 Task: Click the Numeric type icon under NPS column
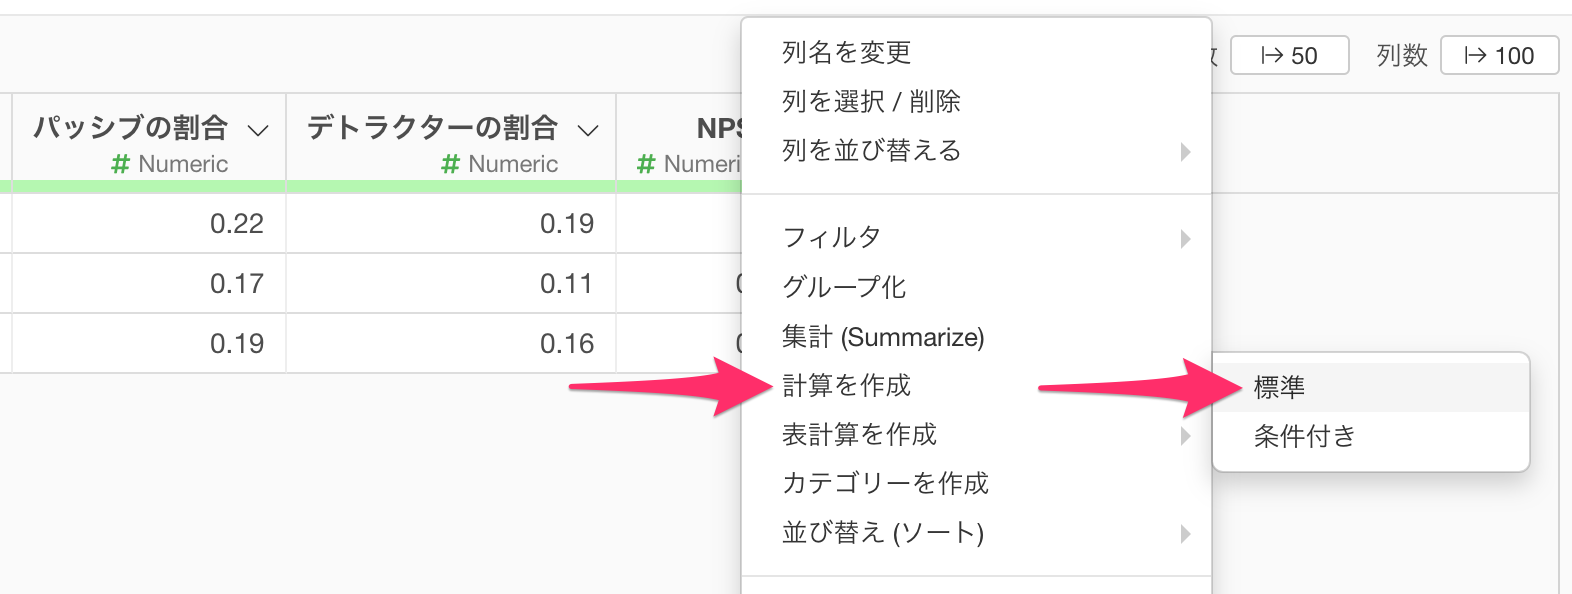point(647,164)
